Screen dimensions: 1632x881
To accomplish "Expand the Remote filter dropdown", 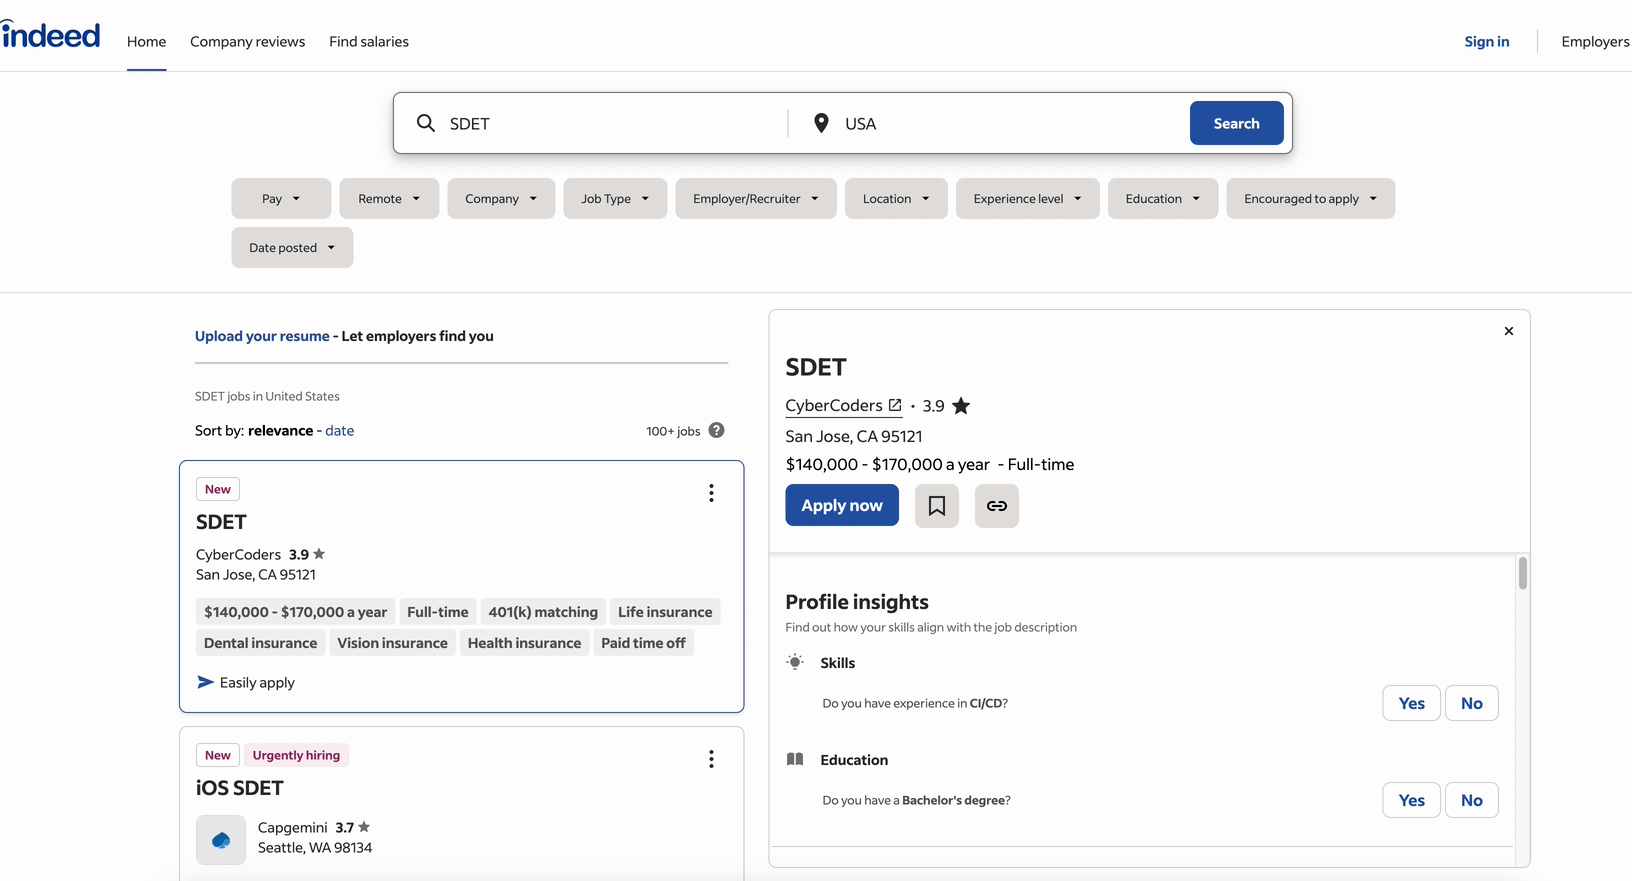I will (x=389, y=198).
